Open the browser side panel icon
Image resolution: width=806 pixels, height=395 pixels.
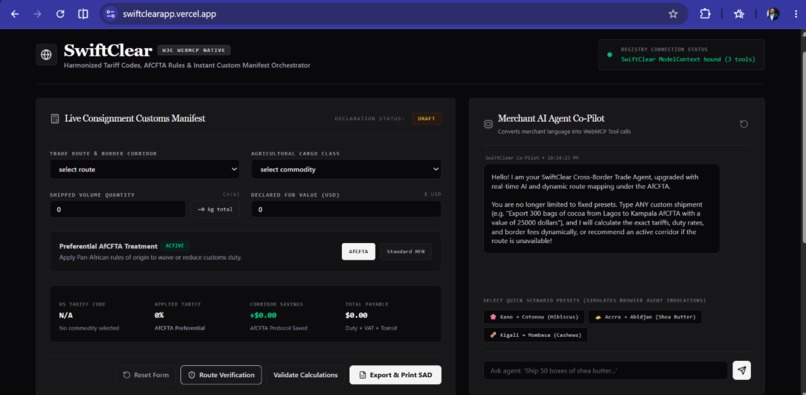click(83, 14)
